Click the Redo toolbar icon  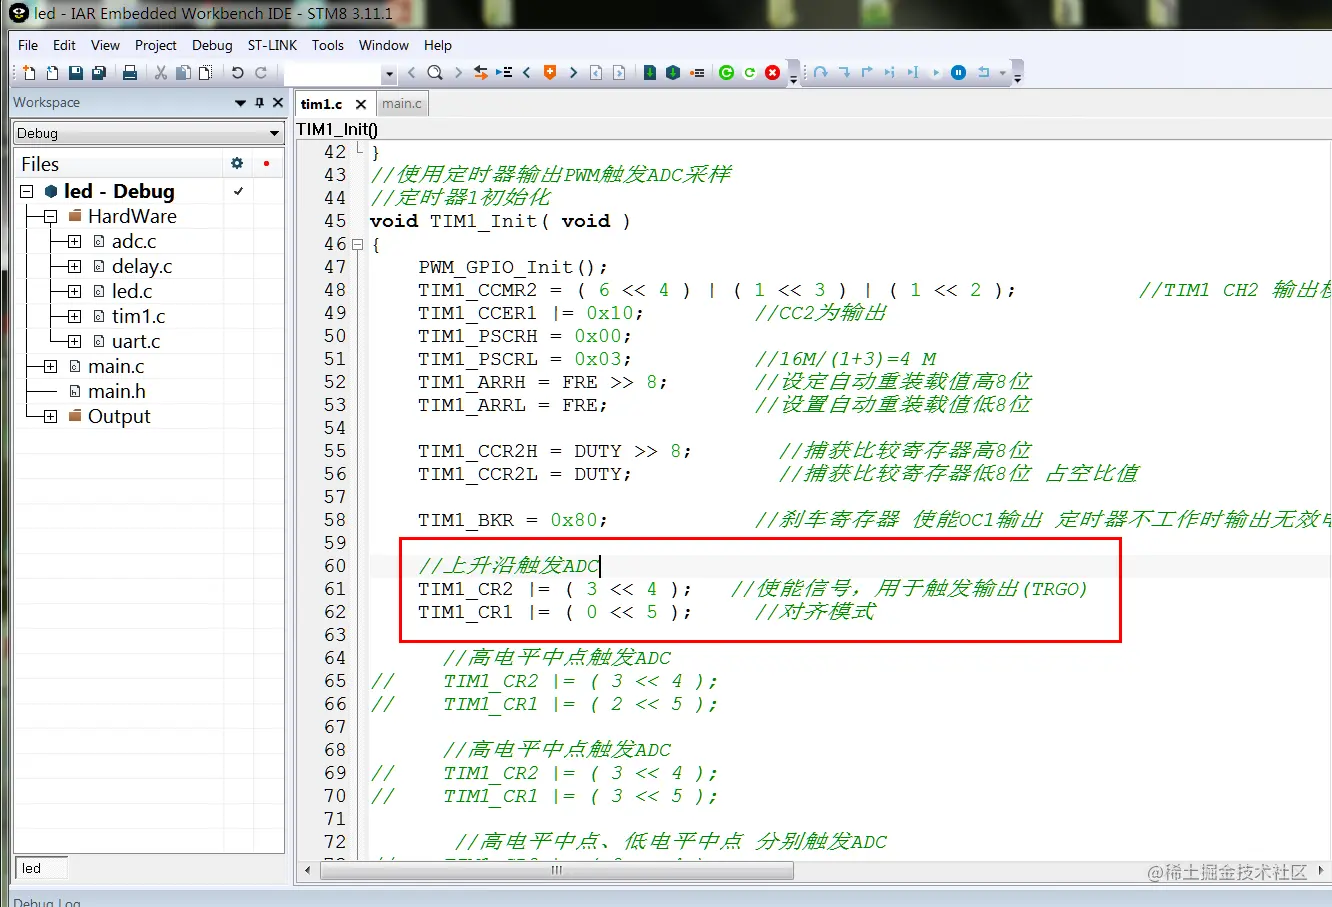pos(261,72)
